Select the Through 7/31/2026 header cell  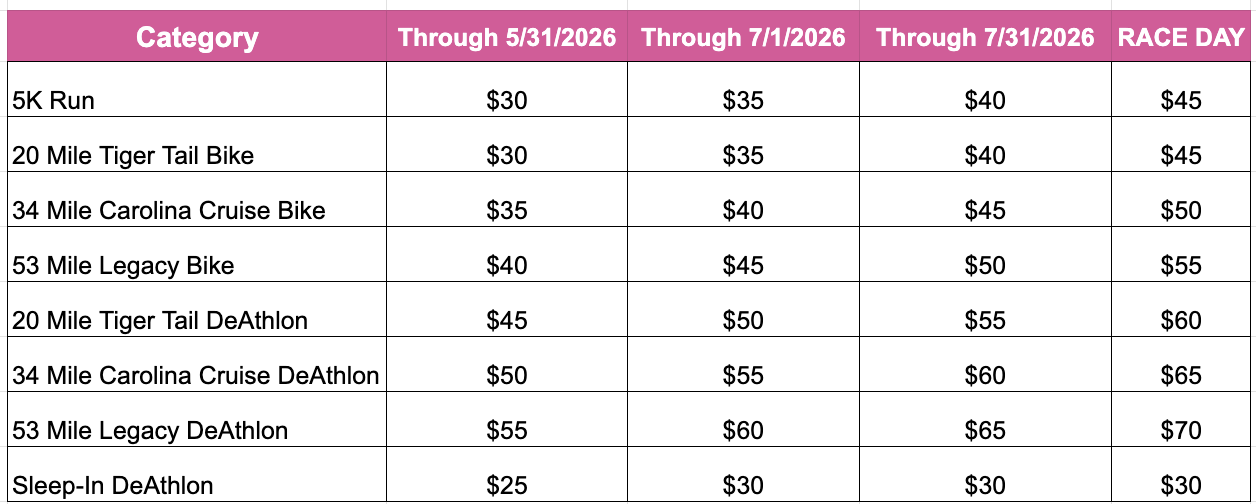[985, 38]
